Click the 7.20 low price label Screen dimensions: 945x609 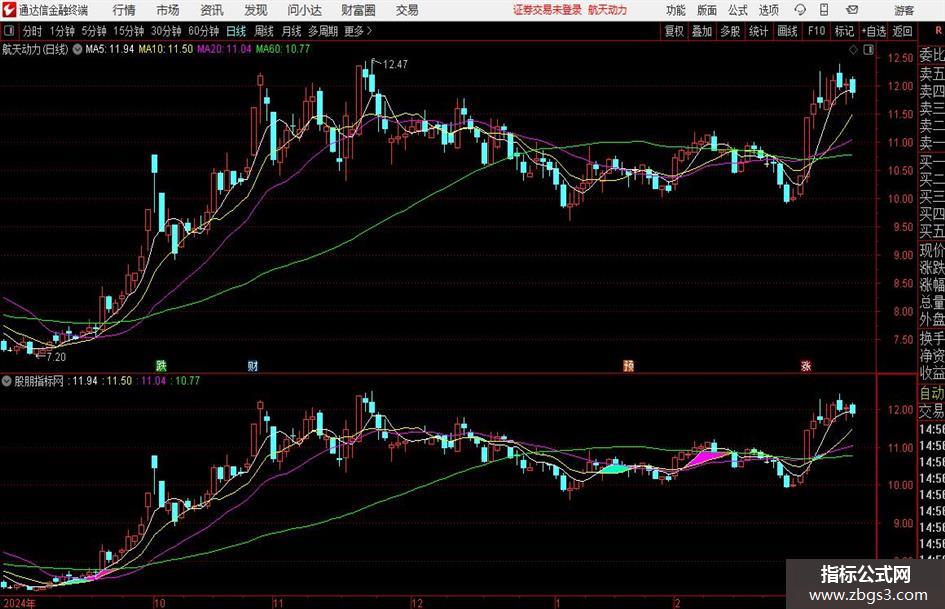[x=56, y=357]
